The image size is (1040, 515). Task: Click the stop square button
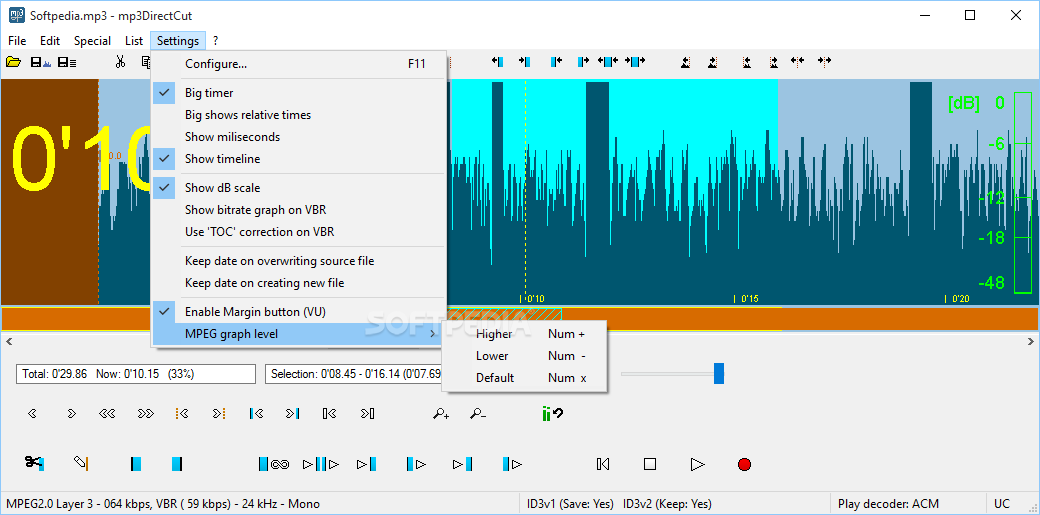click(x=650, y=464)
